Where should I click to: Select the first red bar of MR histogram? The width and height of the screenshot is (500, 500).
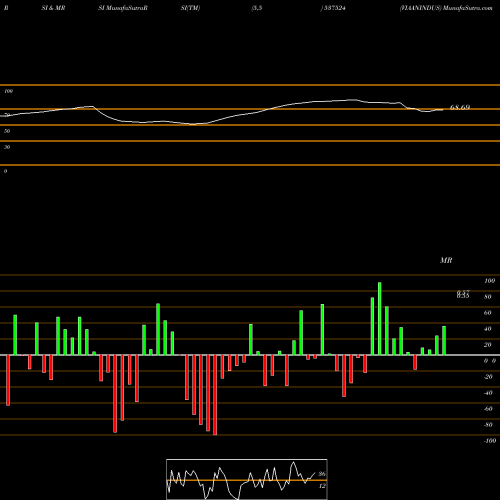click(8, 380)
